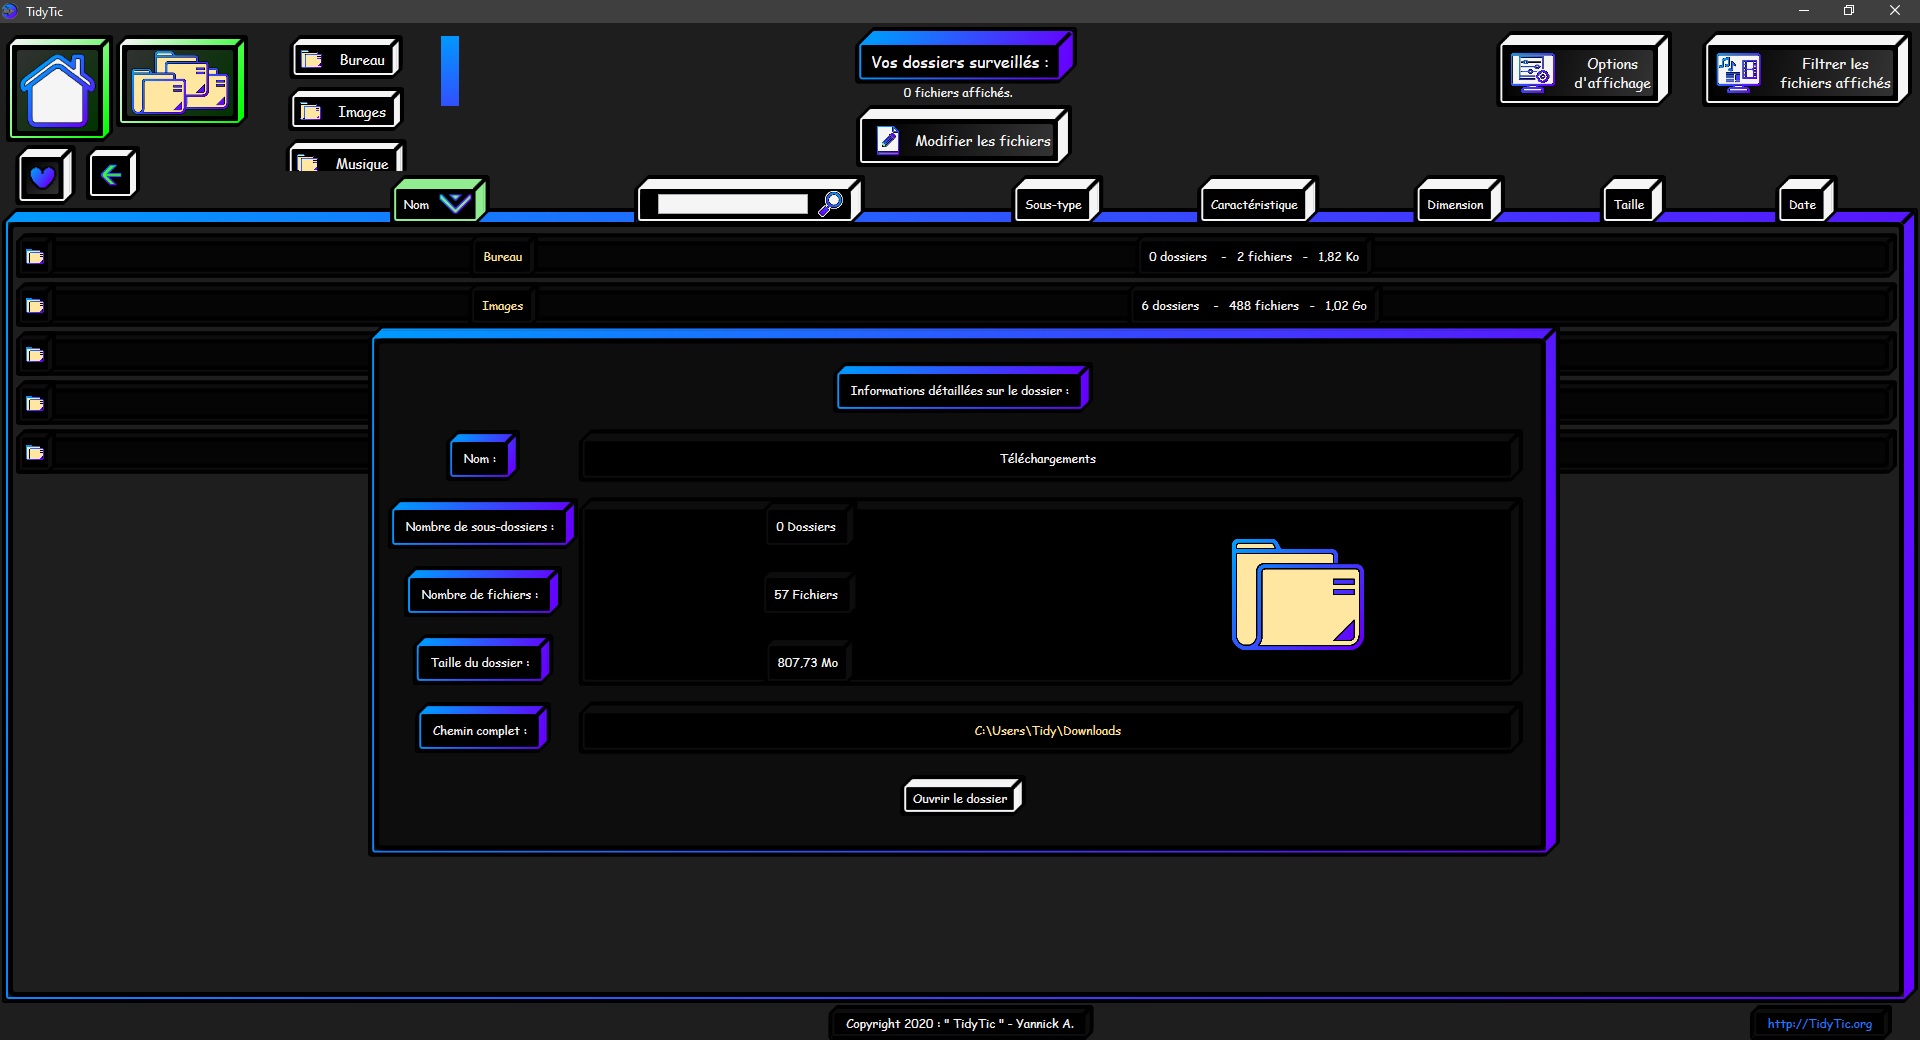Click Ouvrir le dossier button

click(960, 798)
